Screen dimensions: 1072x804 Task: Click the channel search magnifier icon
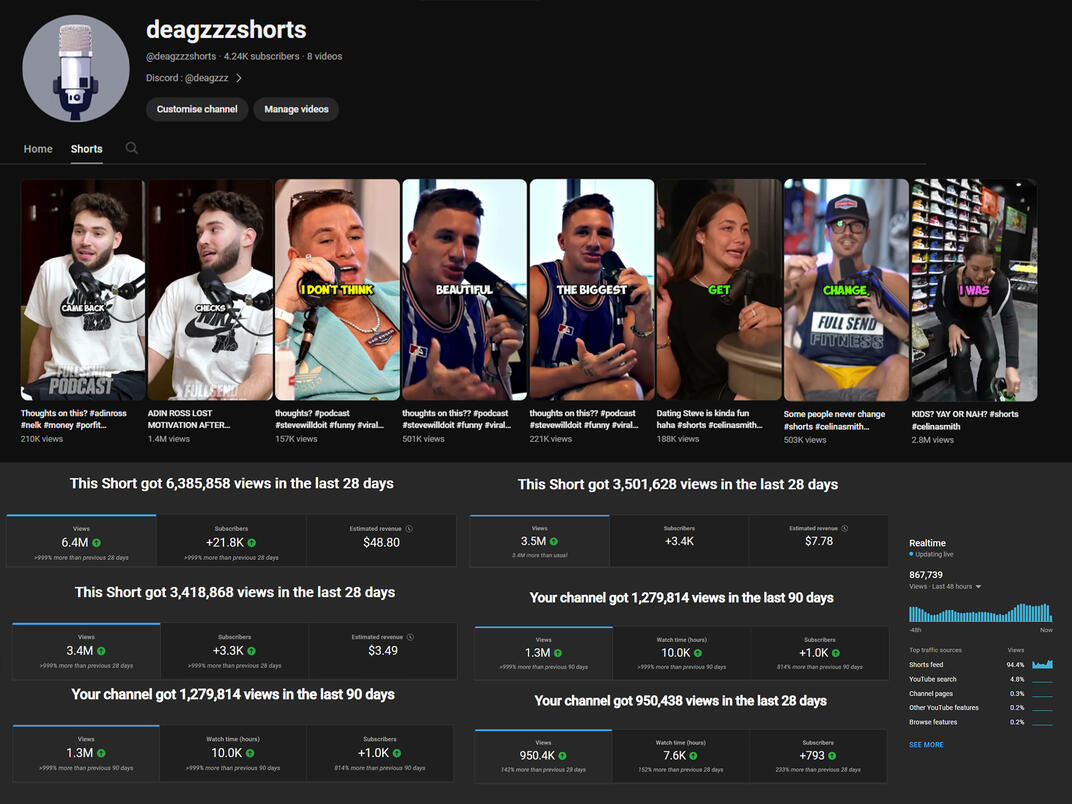(131, 148)
